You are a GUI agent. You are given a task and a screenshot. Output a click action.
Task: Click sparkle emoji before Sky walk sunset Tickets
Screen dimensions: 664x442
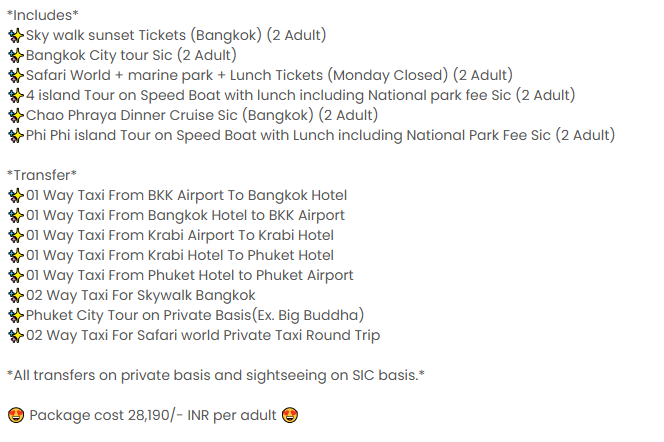(x=16, y=36)
